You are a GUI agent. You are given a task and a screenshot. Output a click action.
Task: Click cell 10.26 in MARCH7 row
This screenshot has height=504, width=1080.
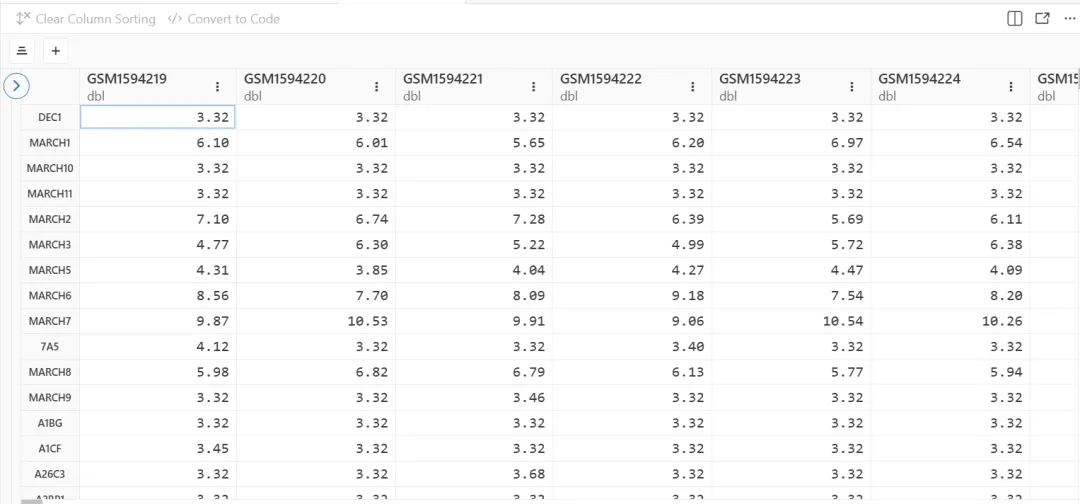(950, 322)
